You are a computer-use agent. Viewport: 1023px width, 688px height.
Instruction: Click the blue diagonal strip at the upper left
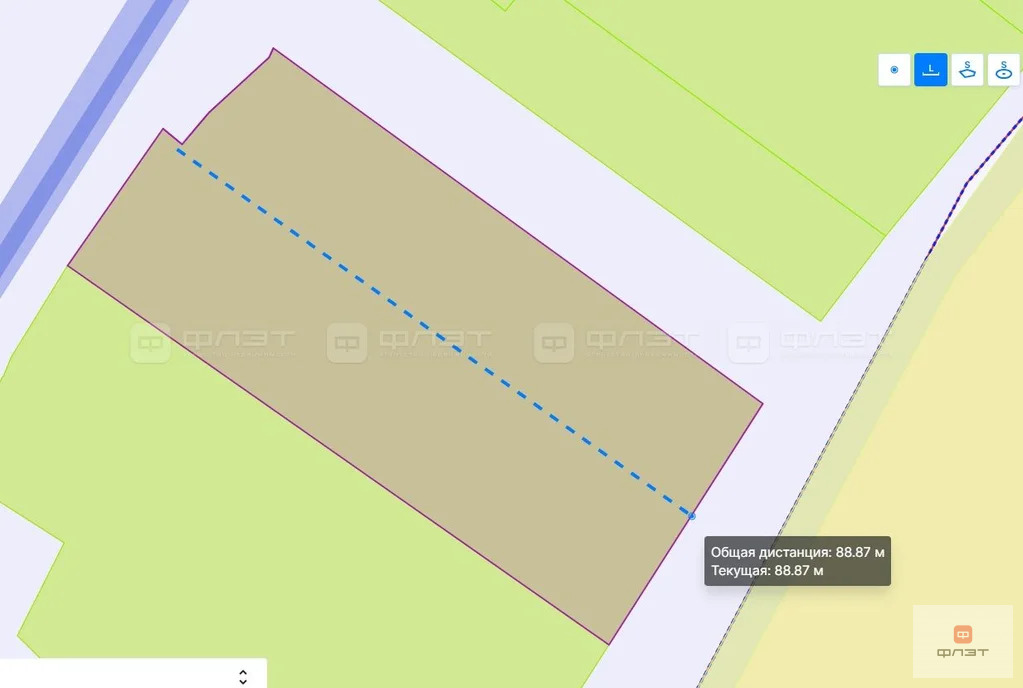pyautogui.click(x=85, y=130)
